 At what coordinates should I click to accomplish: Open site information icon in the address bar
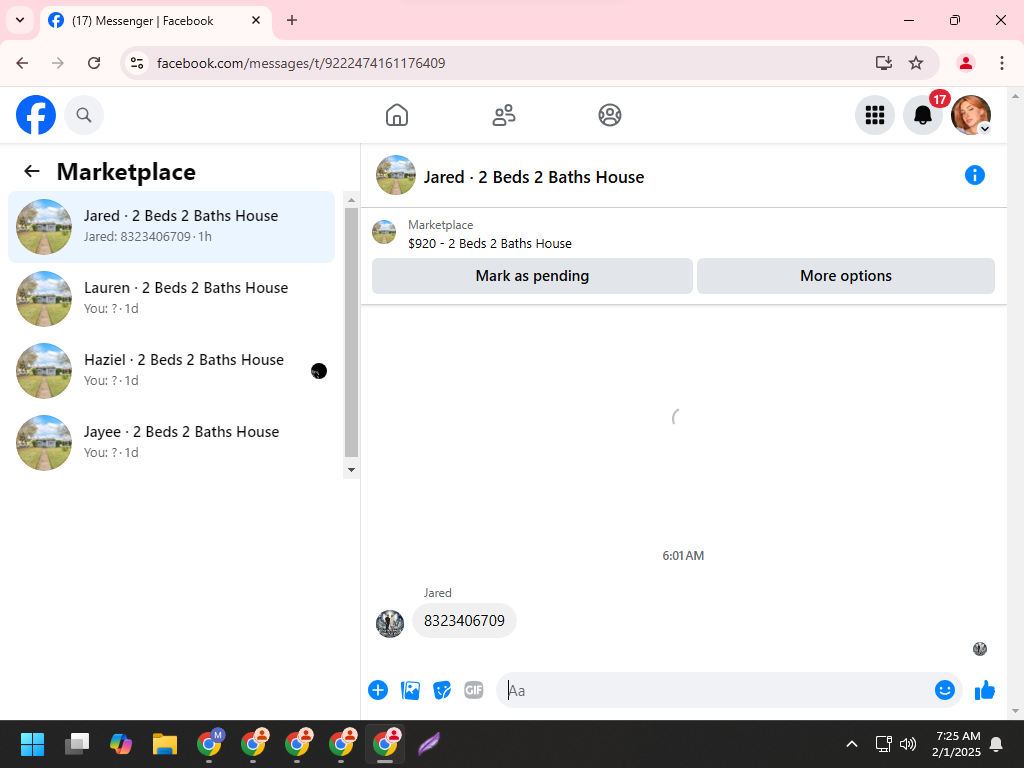tap(137, 63)
